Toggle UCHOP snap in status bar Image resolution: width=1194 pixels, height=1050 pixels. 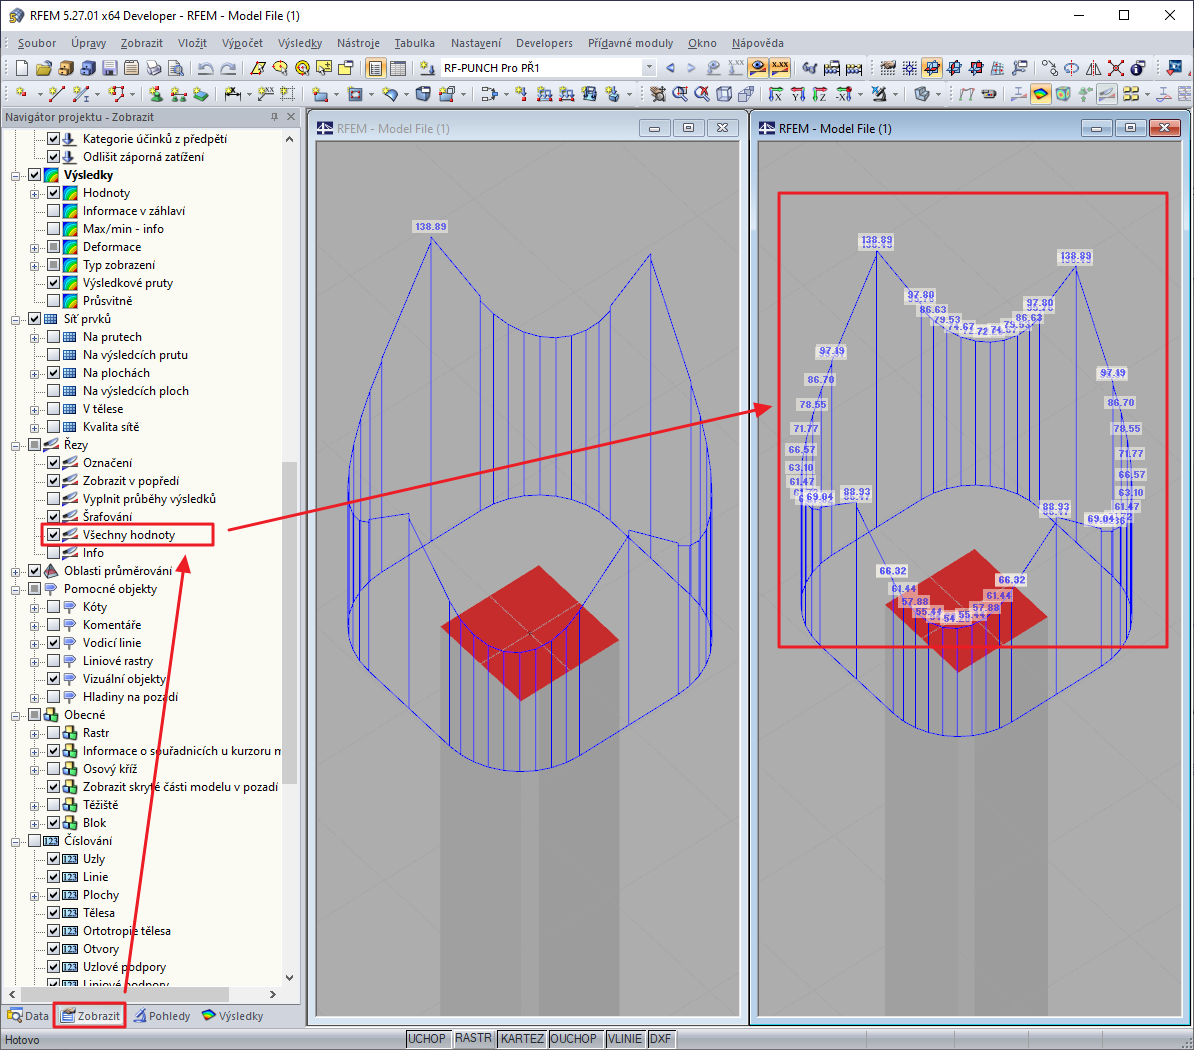(x=426, y=1039)
